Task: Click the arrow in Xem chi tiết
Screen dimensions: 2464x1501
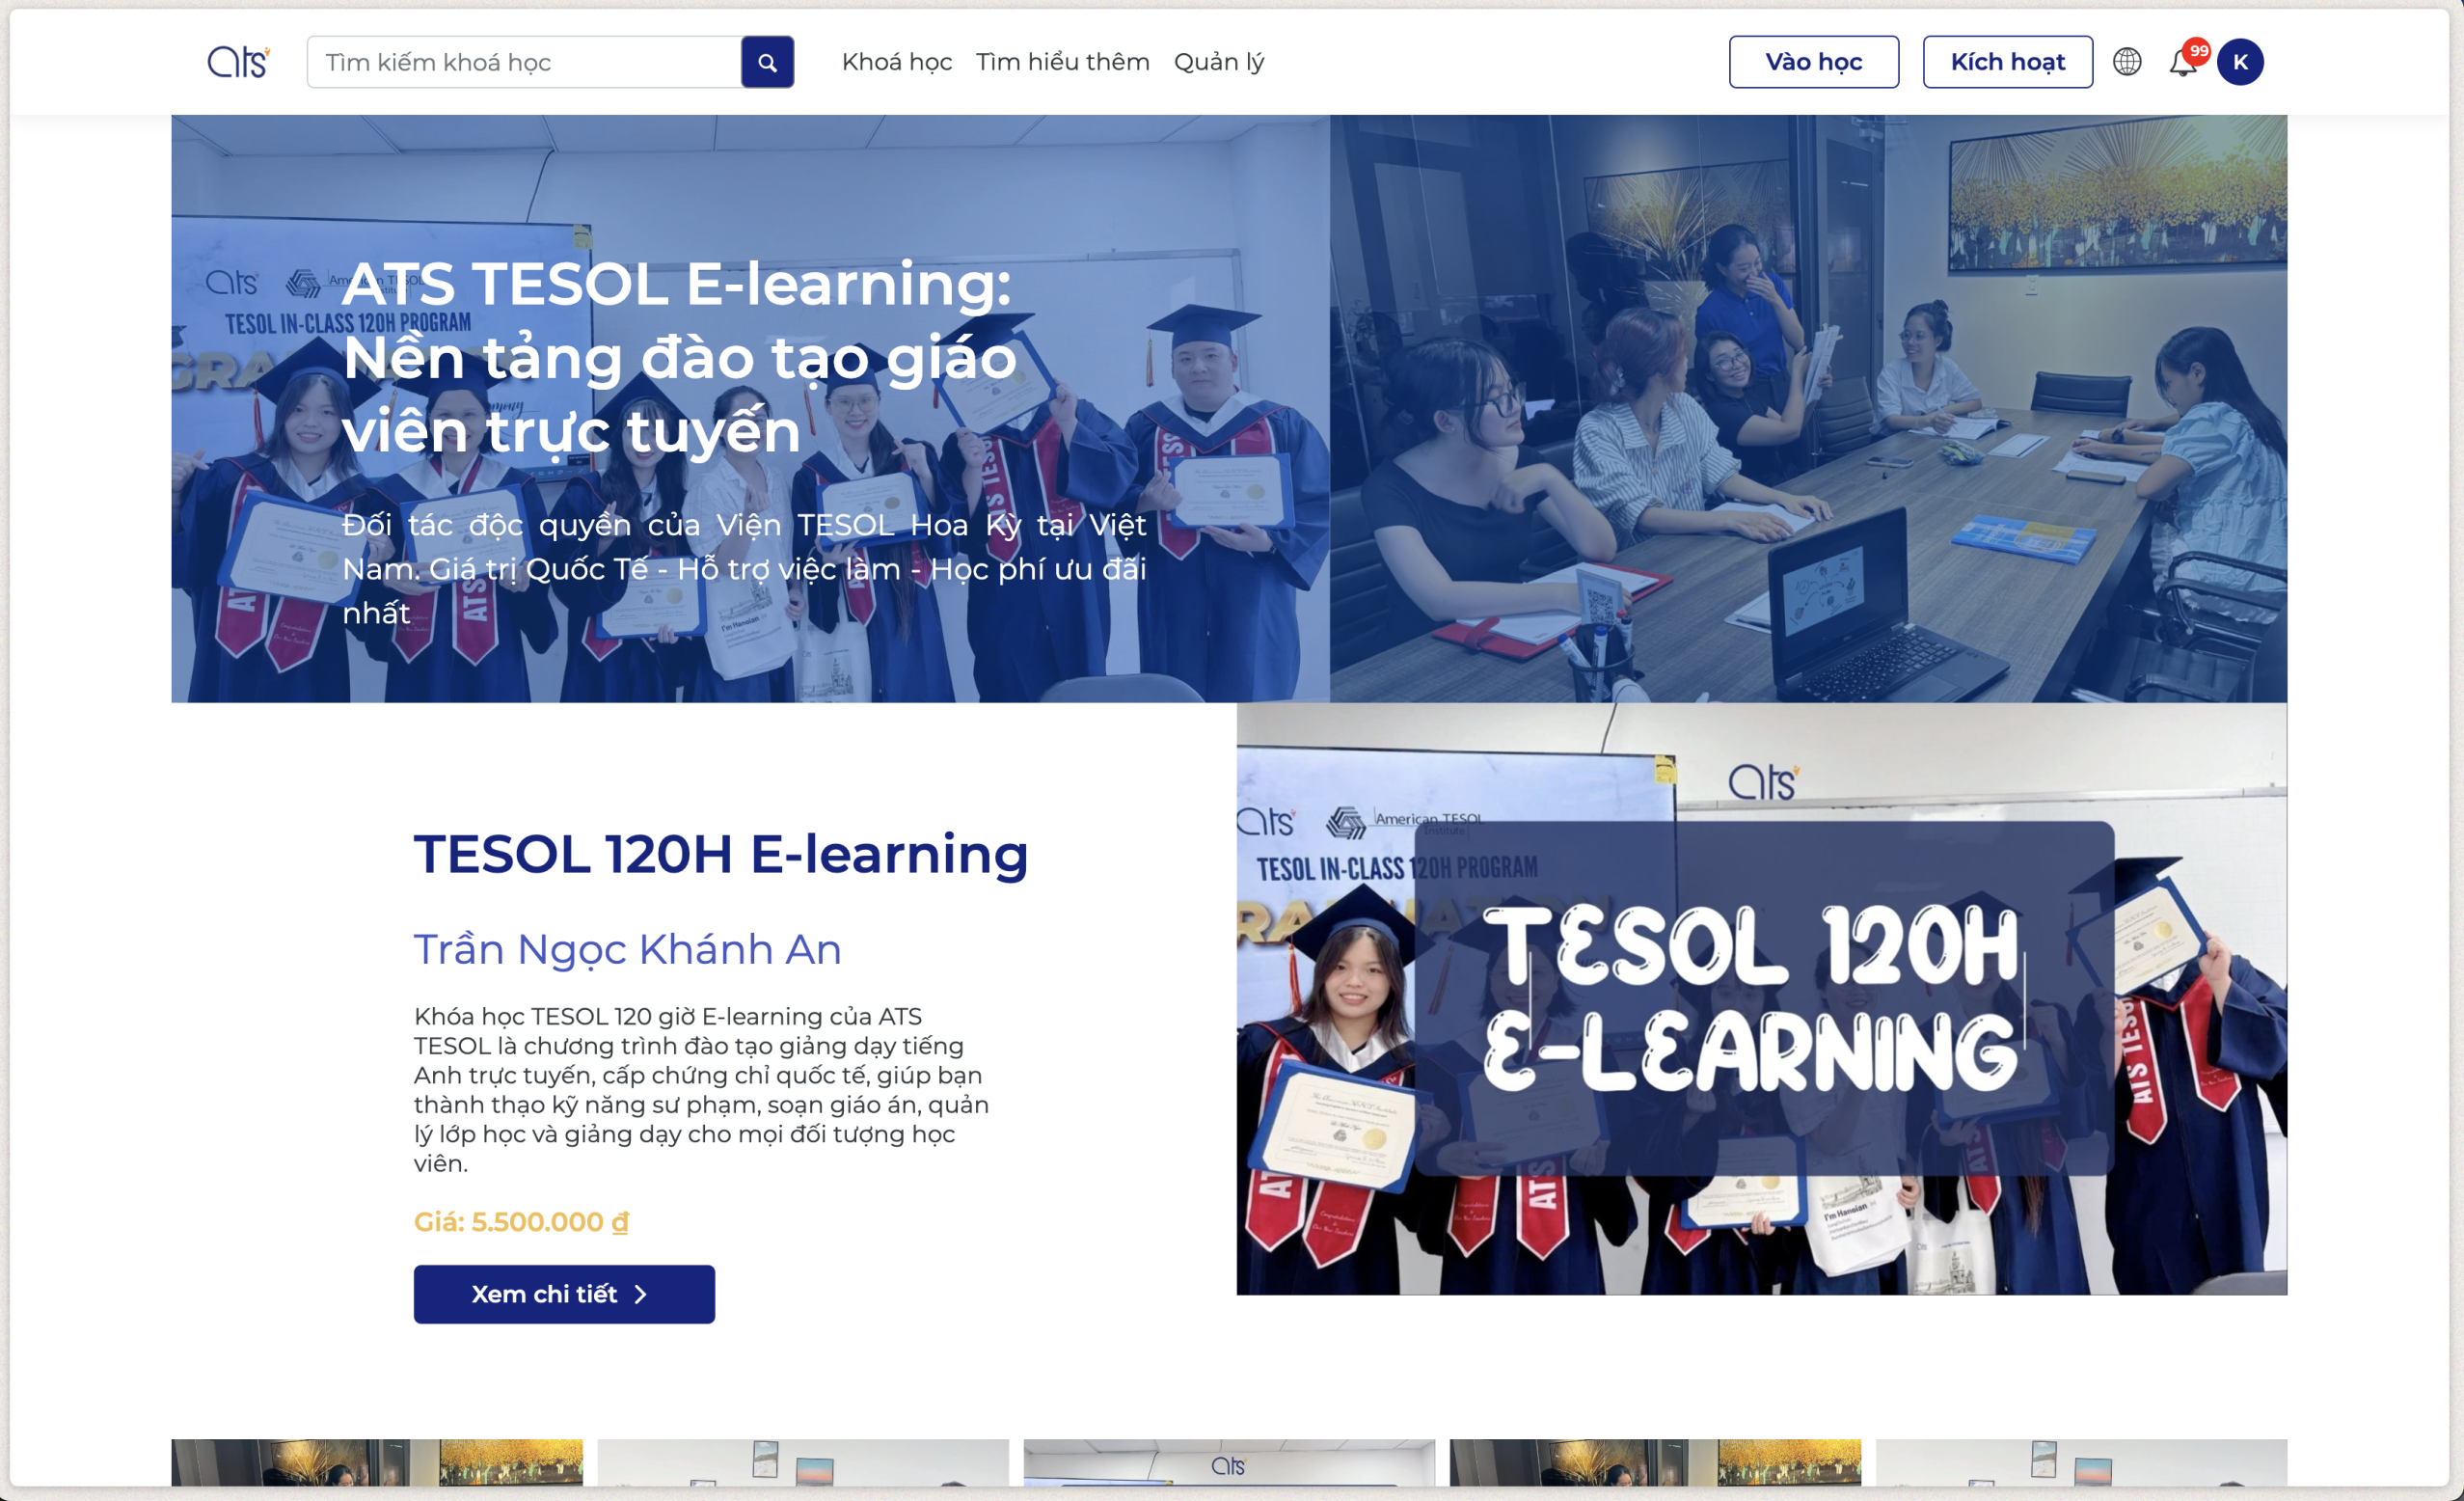Action: coord(641,1294)
